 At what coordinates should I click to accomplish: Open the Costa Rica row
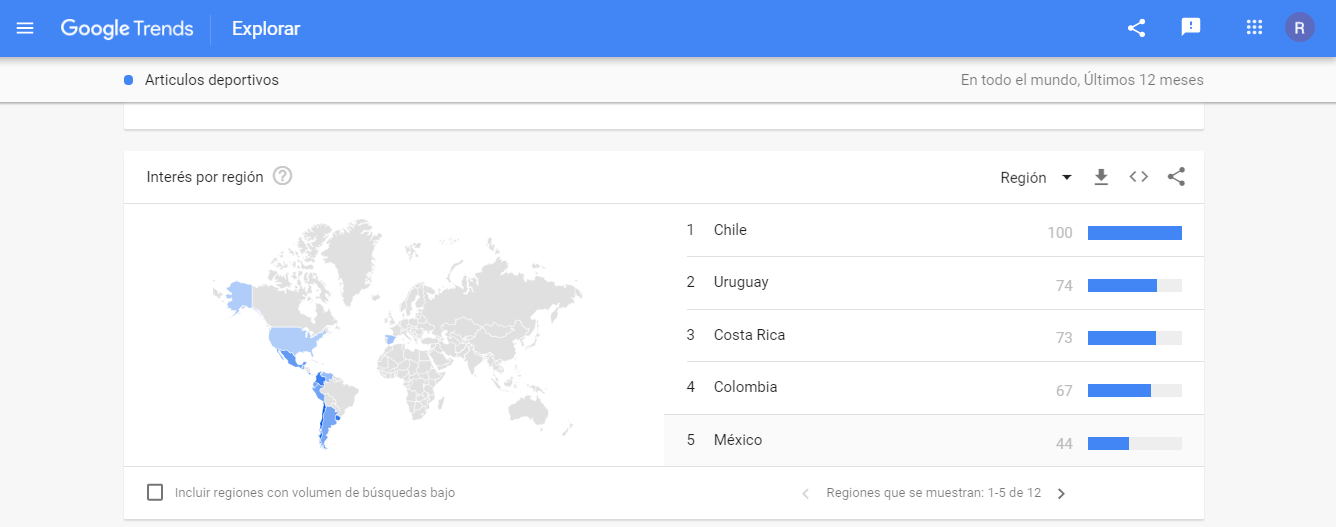(934, 335)
